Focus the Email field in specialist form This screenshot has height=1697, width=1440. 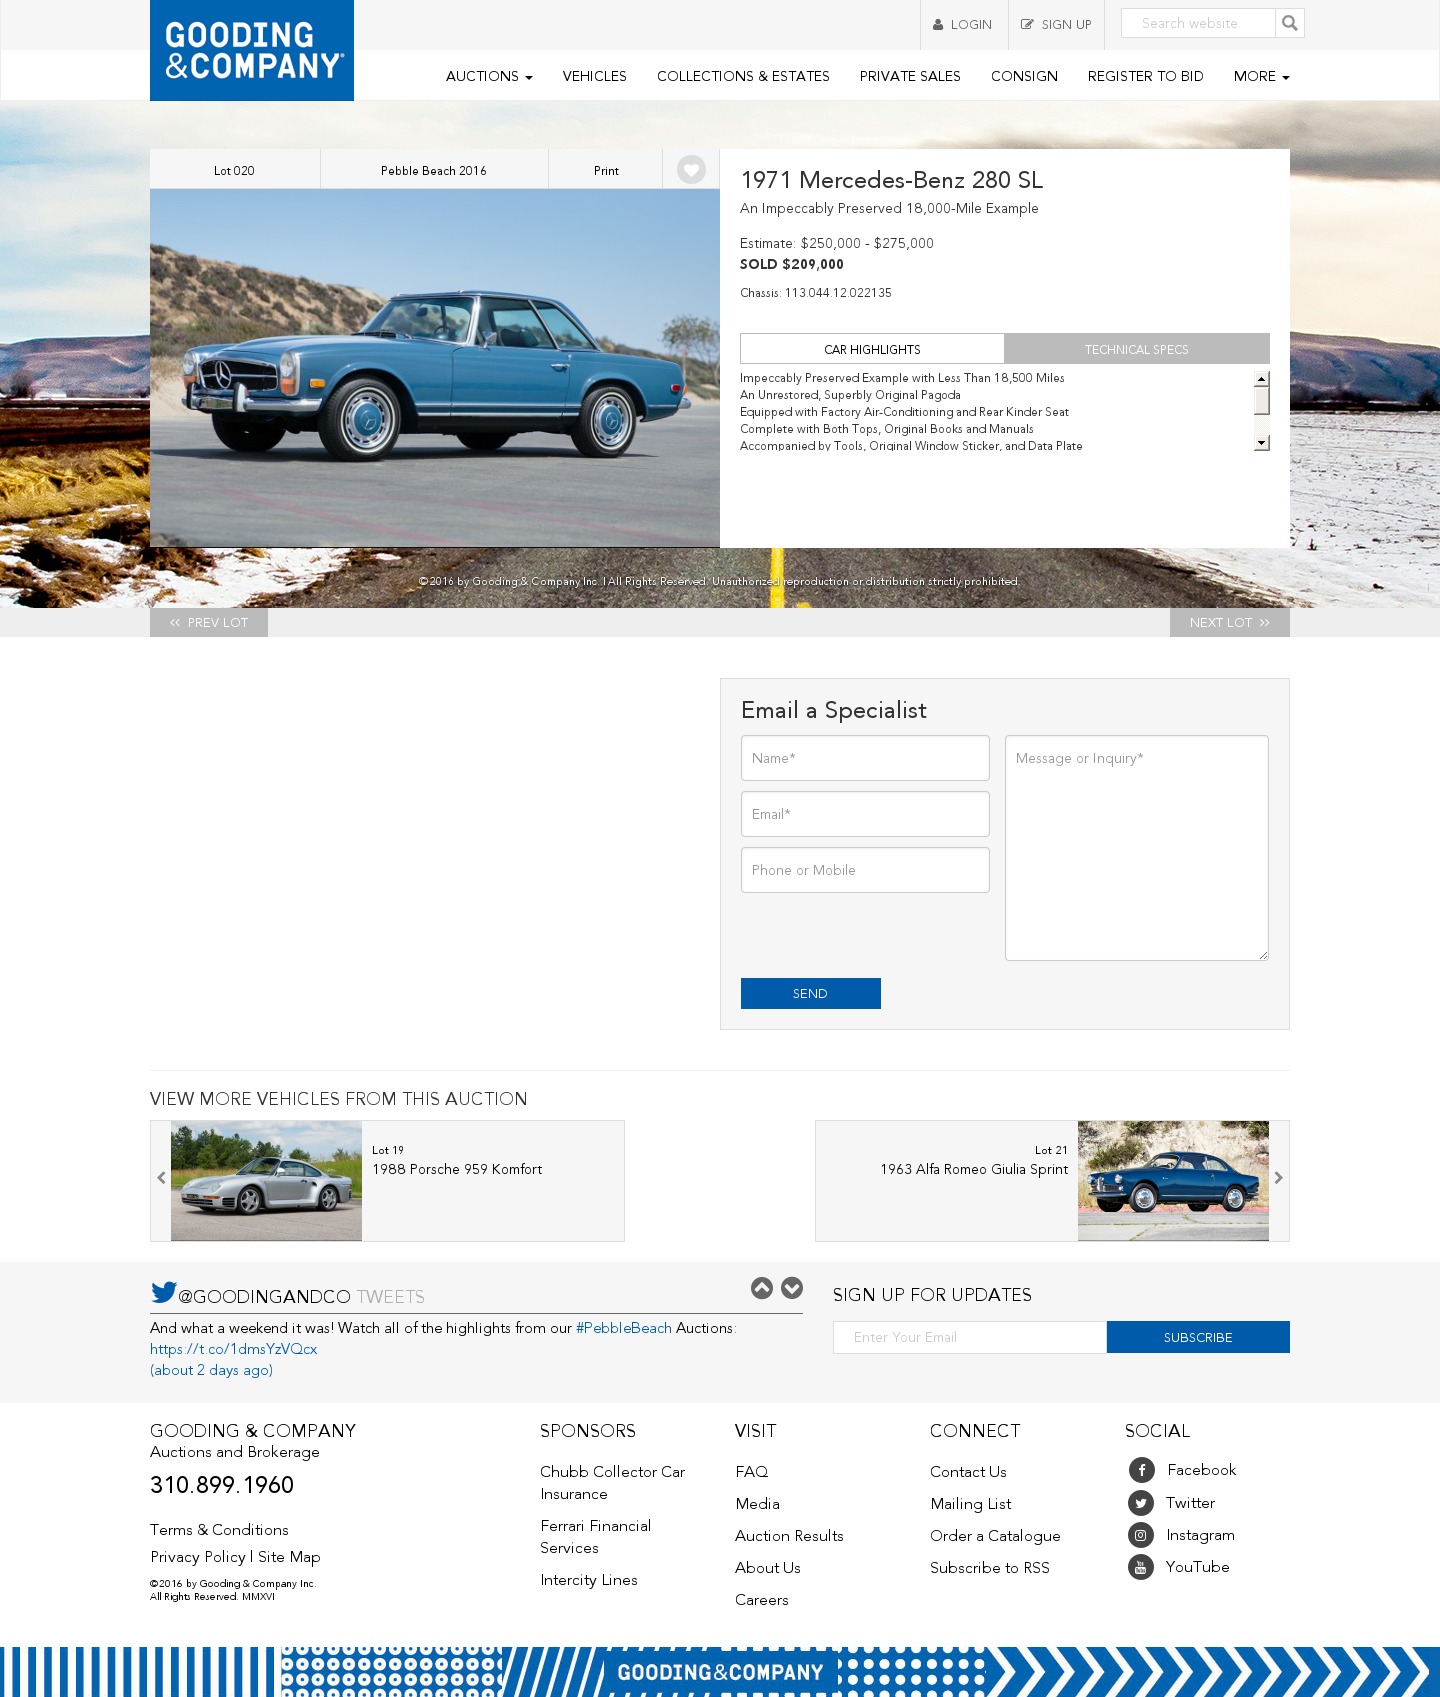tap(865, 814)
